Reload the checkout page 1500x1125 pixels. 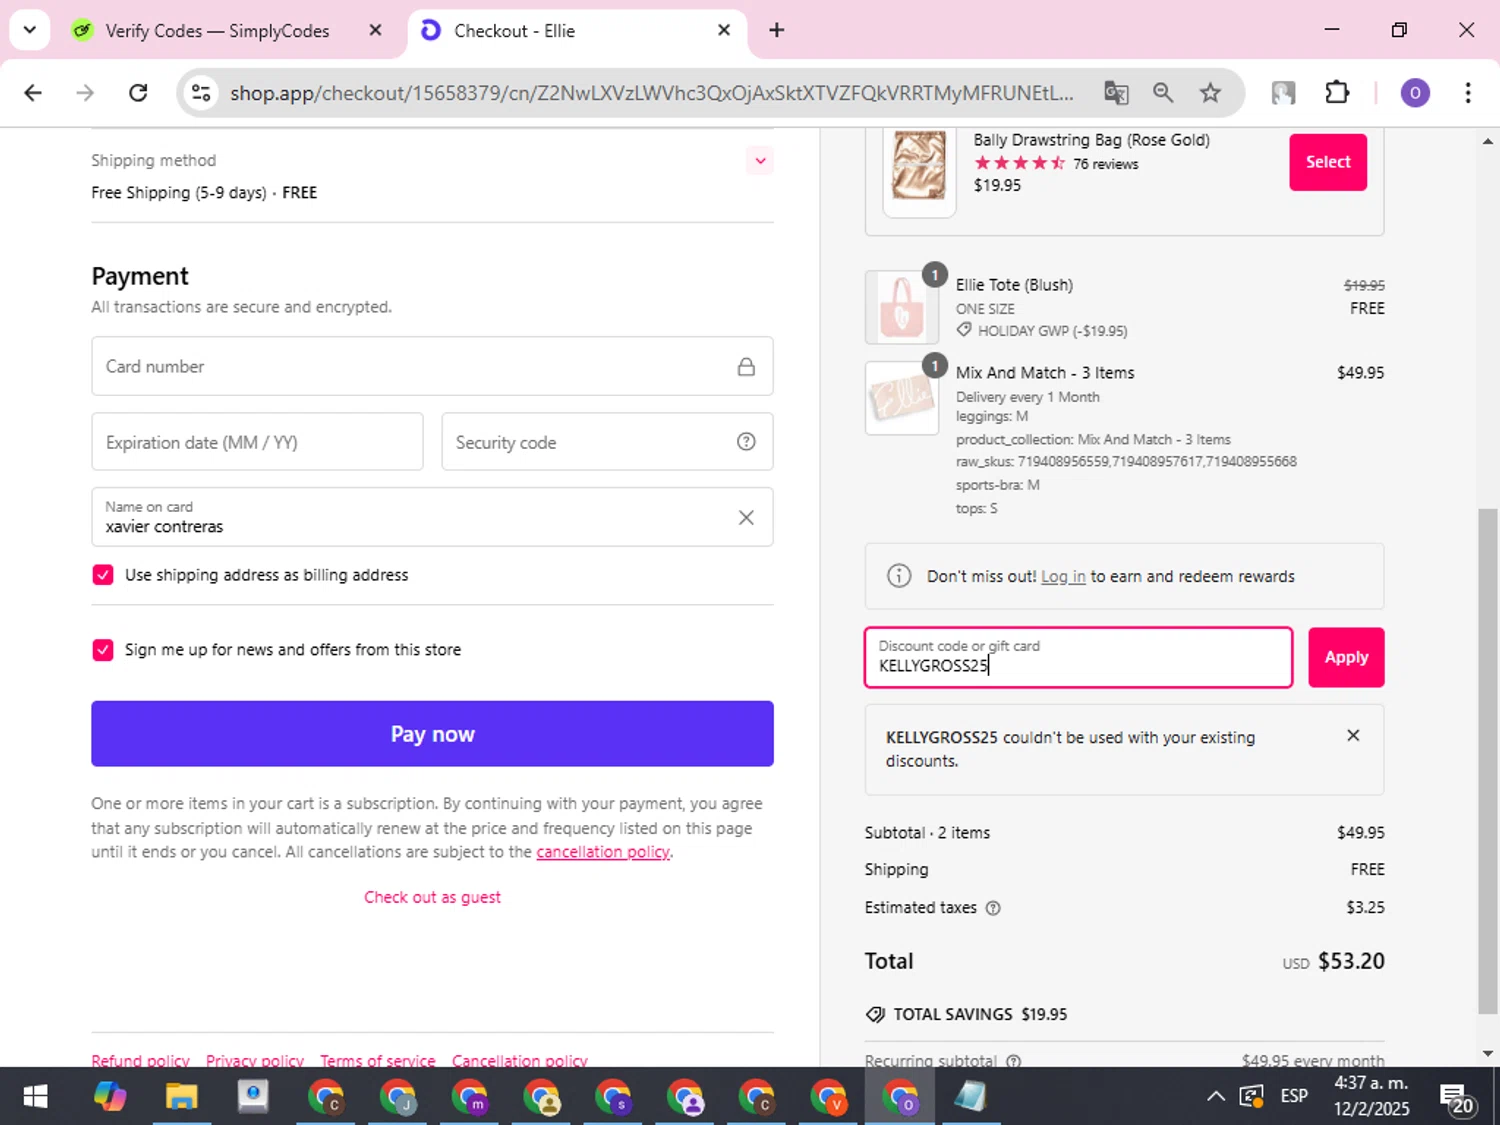pyautogui.click(x=138, y=93)
